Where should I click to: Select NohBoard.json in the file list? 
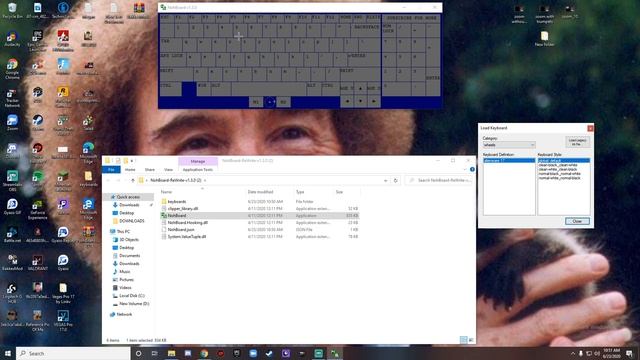tap(260, 229)
